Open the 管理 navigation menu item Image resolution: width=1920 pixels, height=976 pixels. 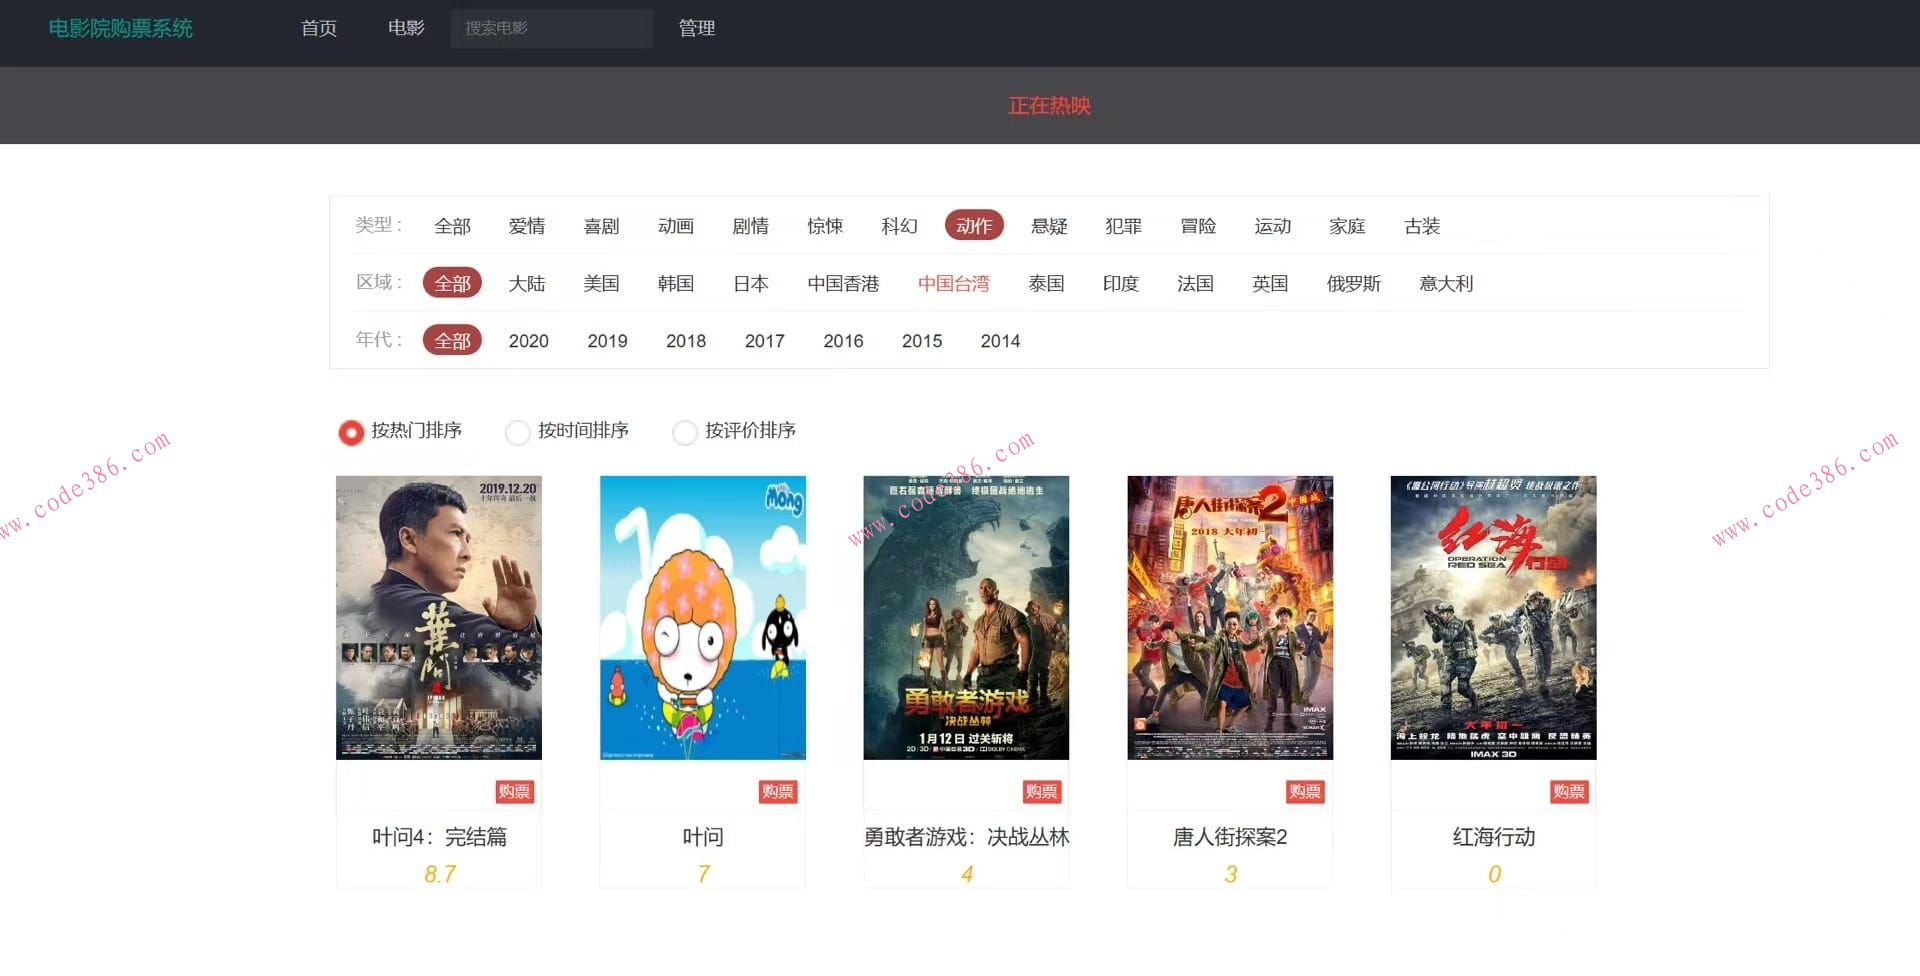coord(696,28)
